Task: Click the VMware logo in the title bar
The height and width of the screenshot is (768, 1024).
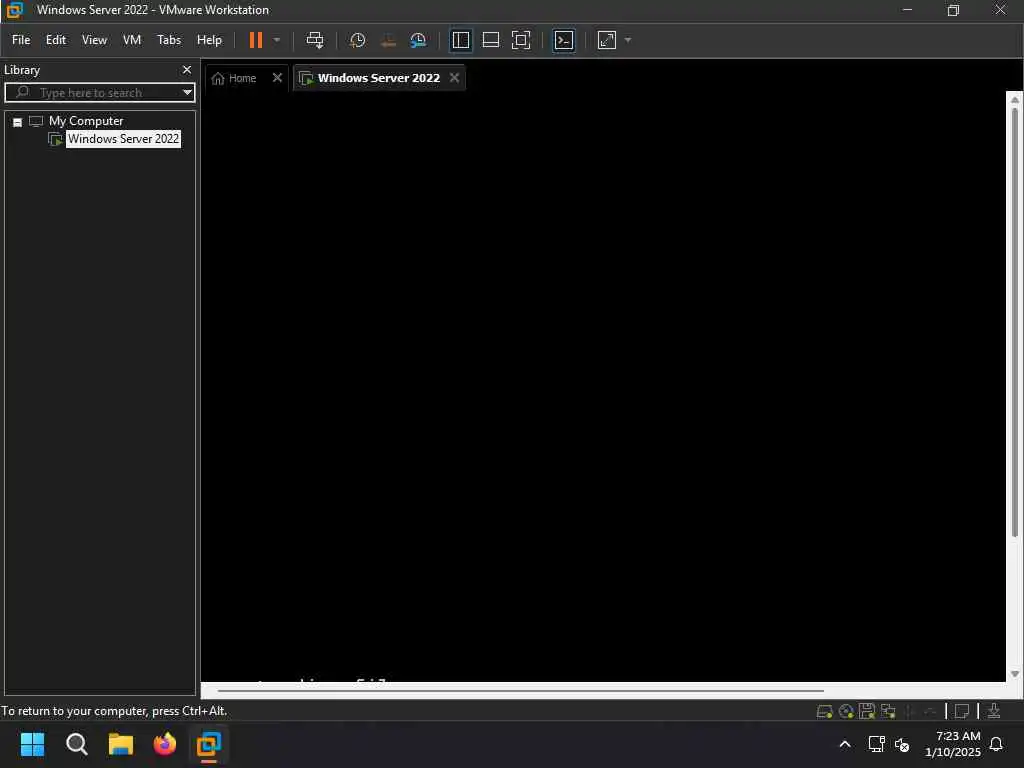Action: [x=14, y=10]
